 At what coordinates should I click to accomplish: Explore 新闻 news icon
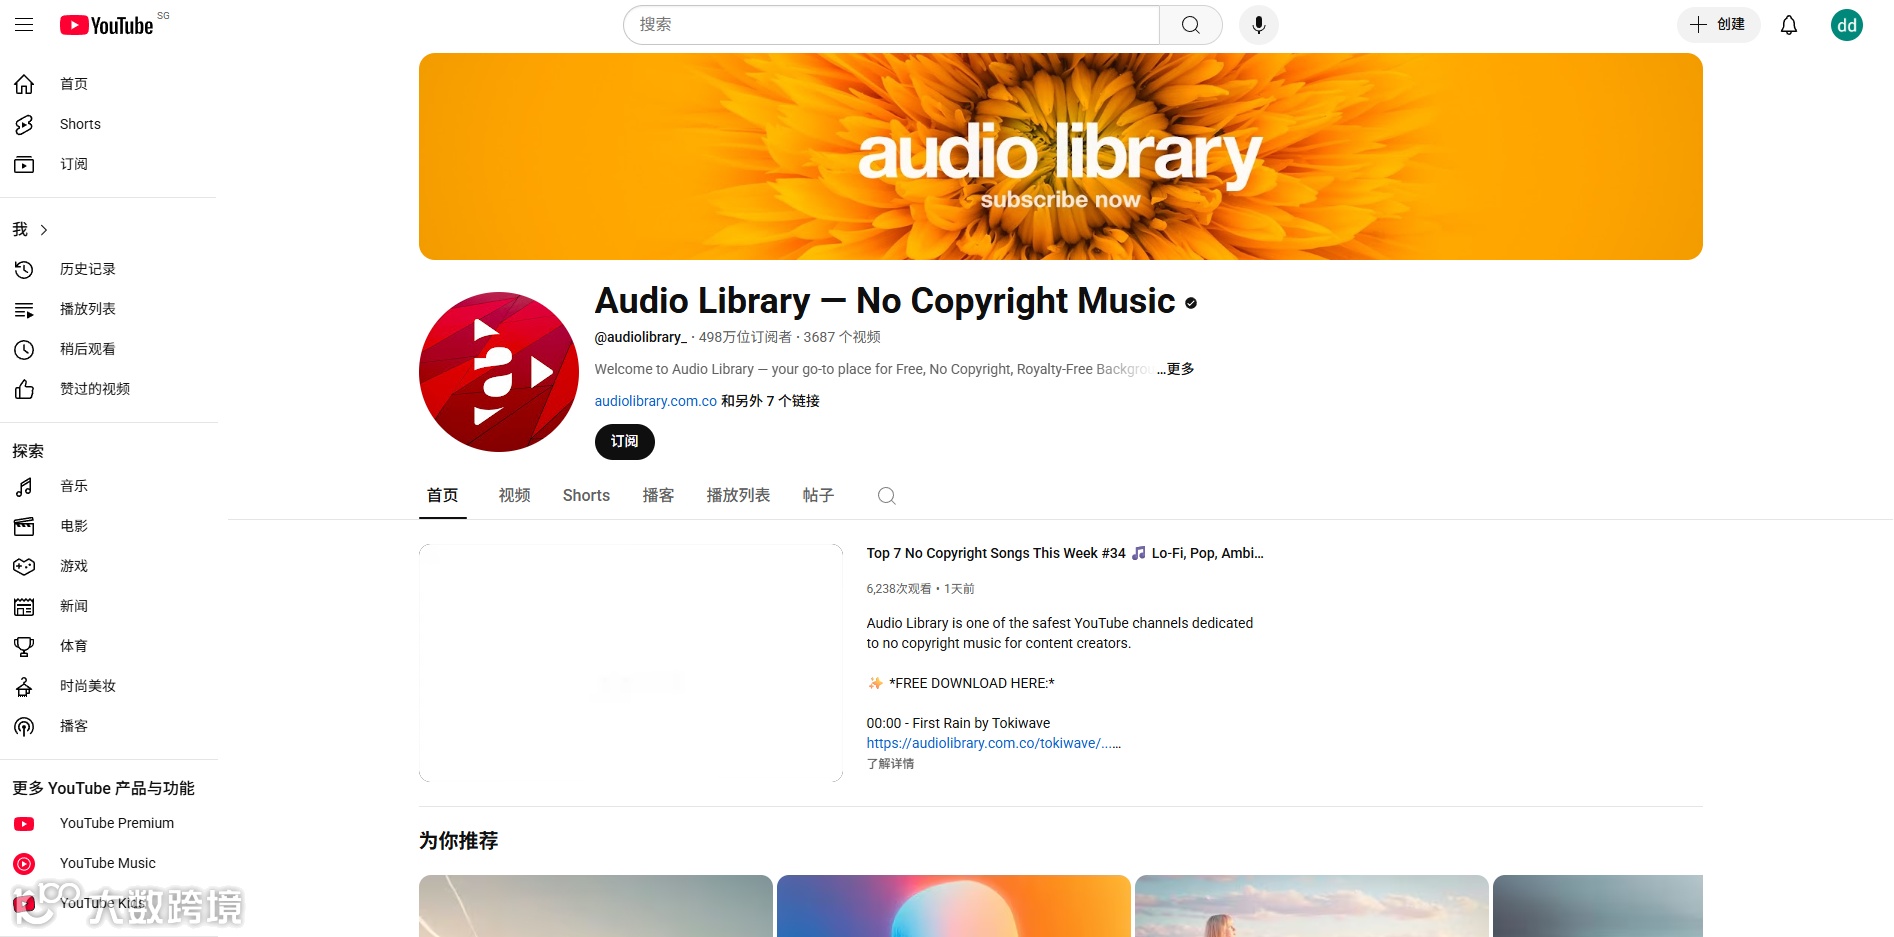pyautogui.click(x=24, y=606)
